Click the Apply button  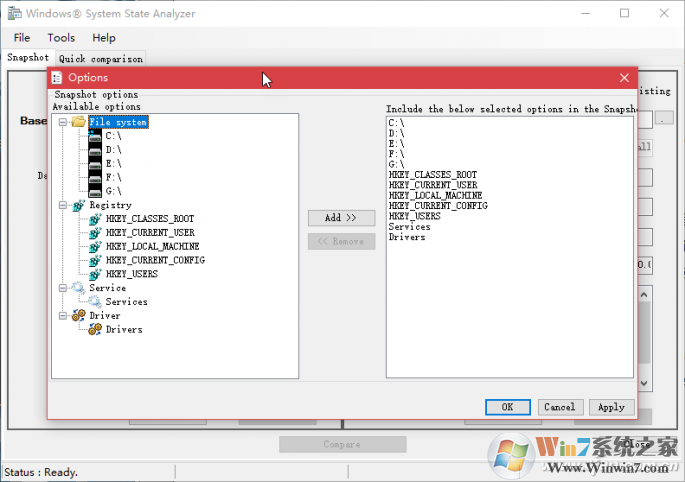click(612, 407)
